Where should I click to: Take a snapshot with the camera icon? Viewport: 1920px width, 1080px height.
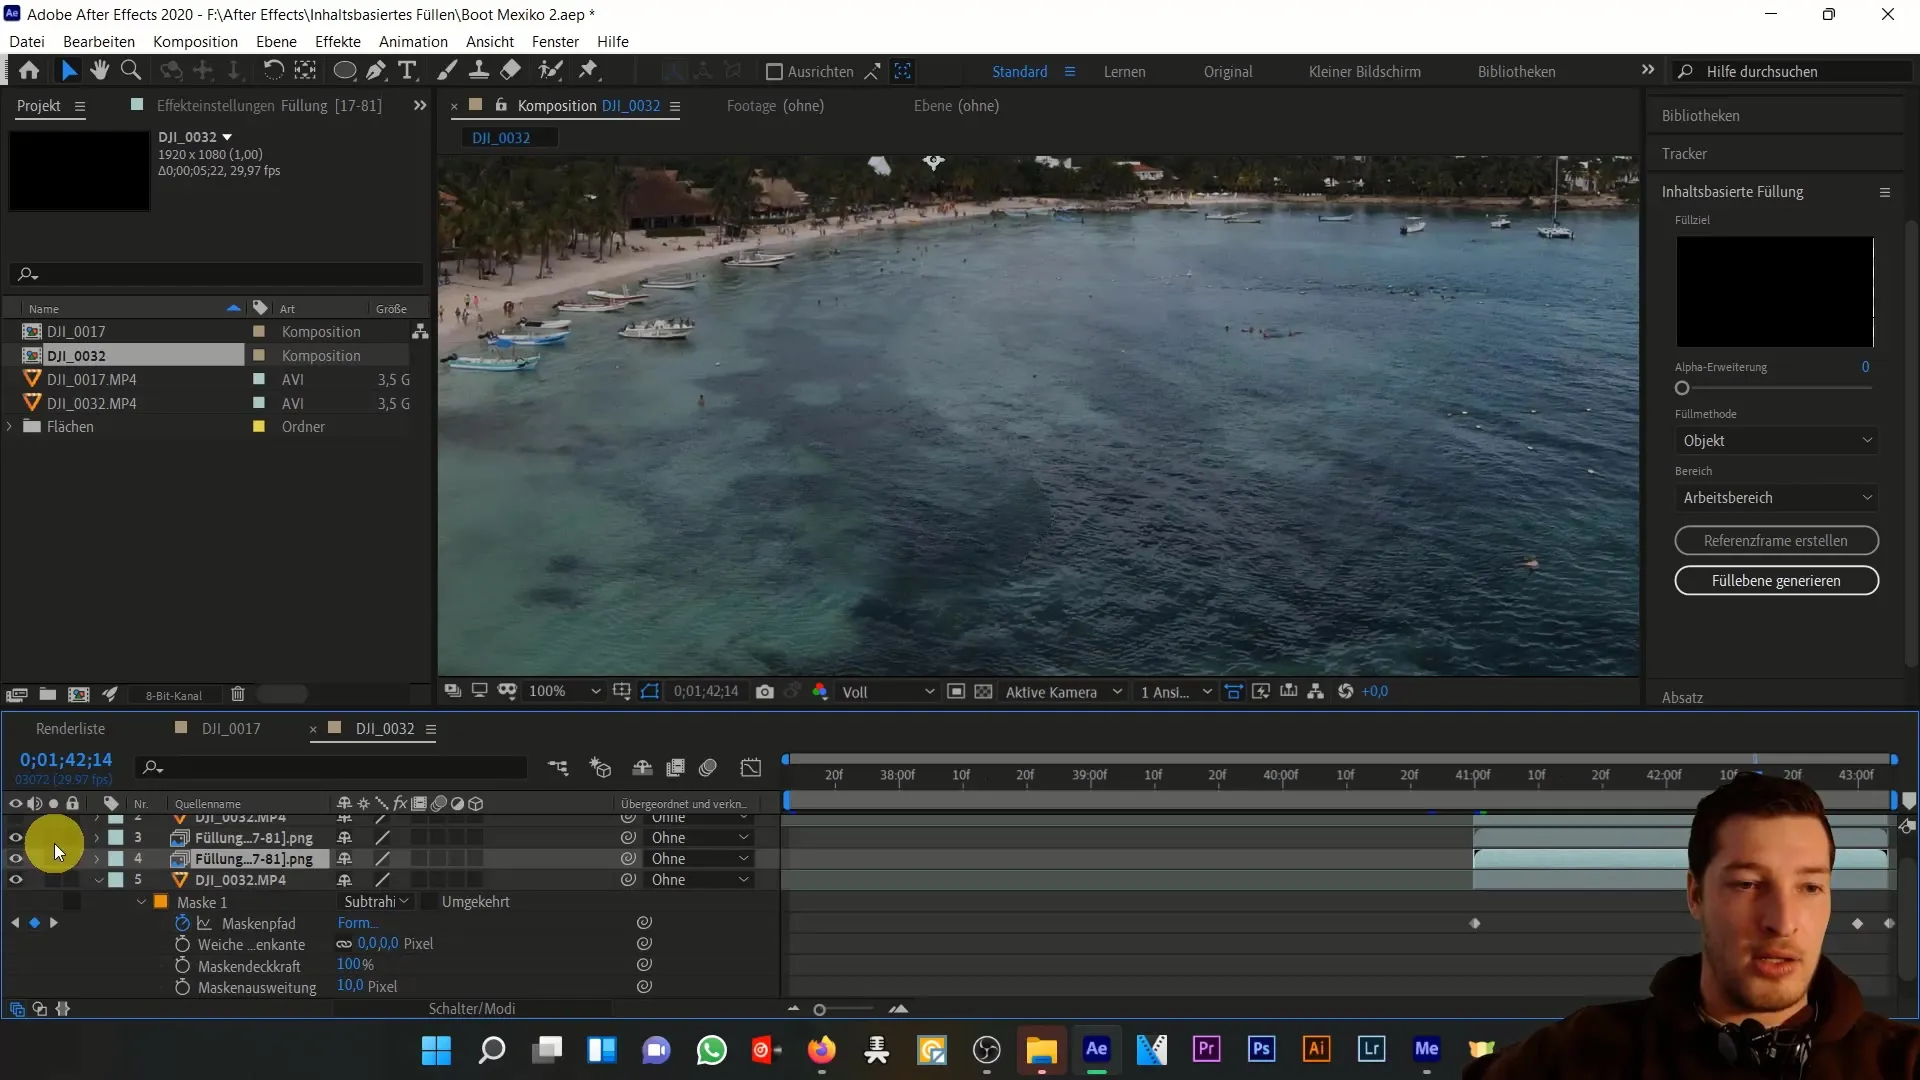tap(765, 692)
